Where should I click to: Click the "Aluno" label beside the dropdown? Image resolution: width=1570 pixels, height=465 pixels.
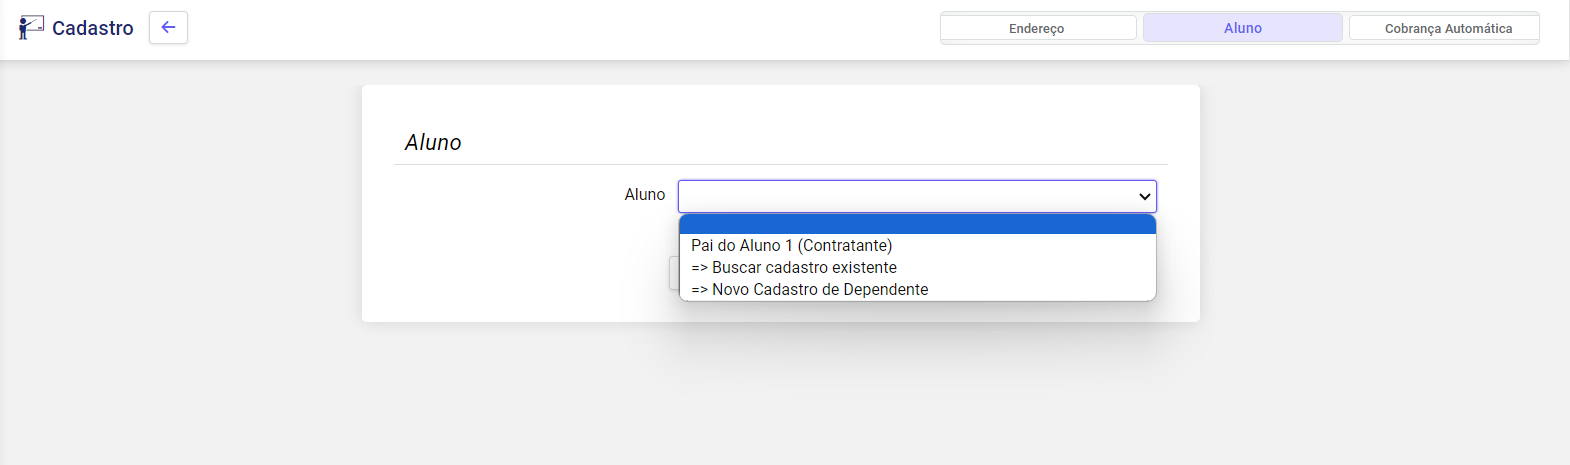[x=644, y=195]
